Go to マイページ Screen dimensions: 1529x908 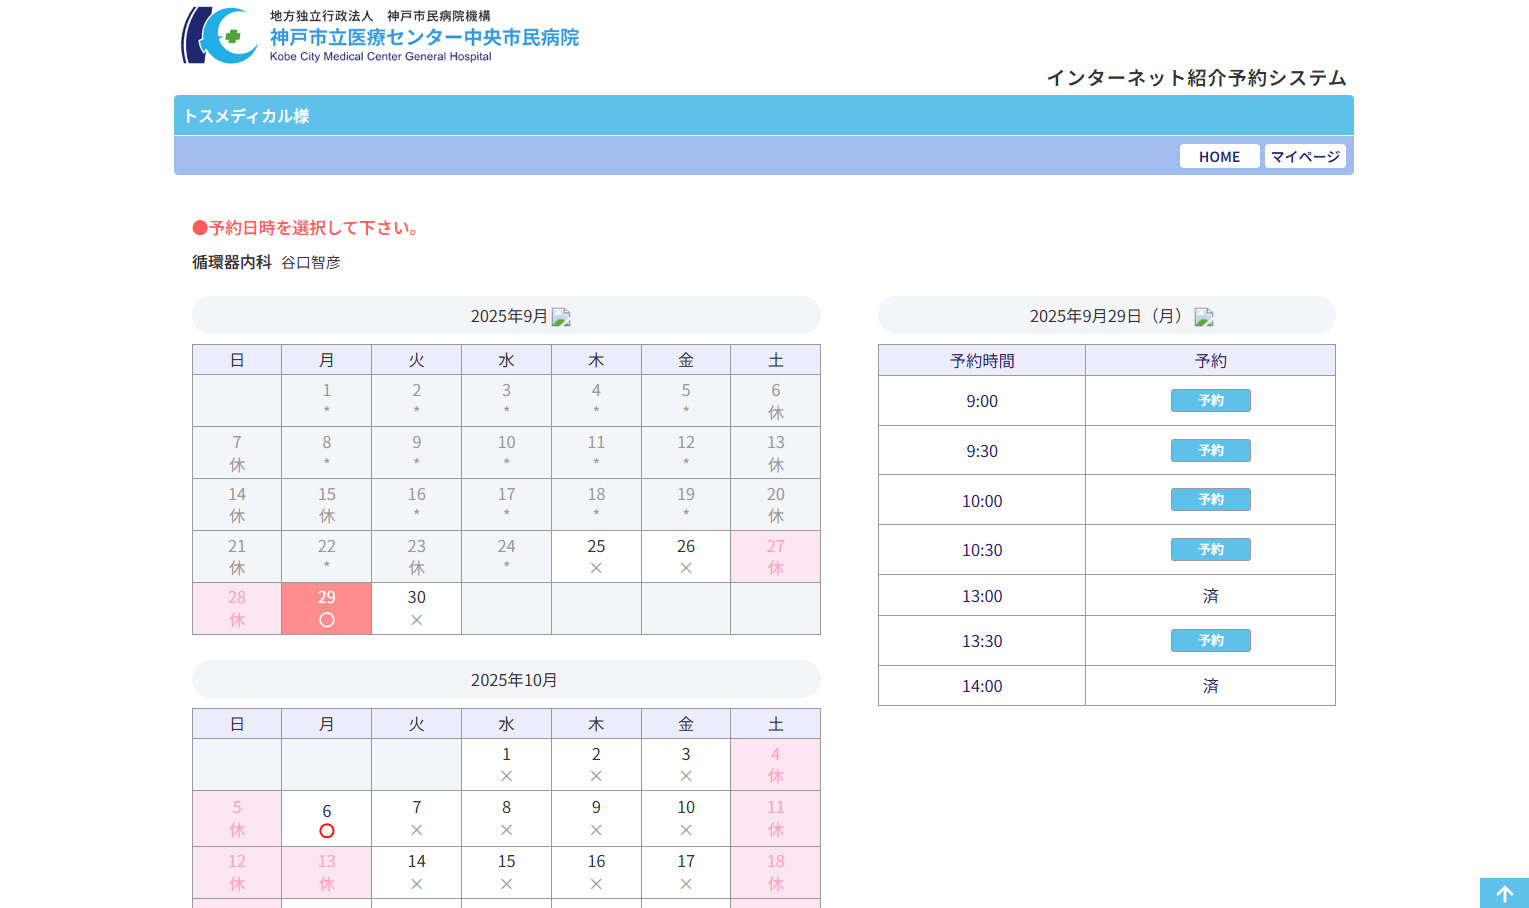[x=1305, y=157]
